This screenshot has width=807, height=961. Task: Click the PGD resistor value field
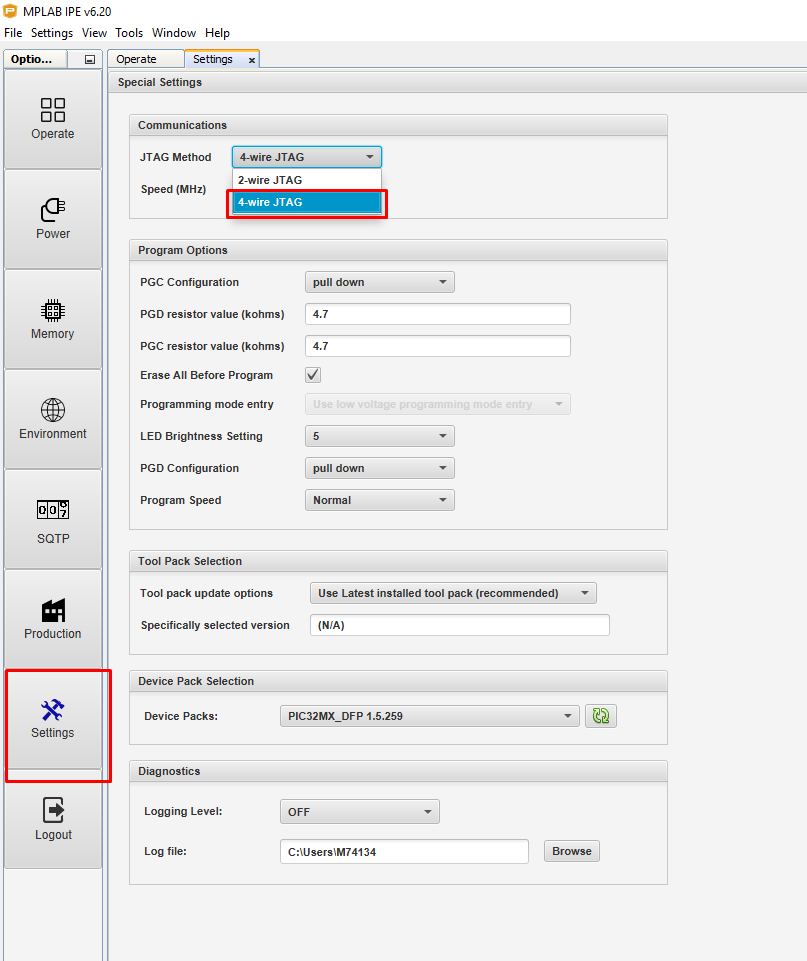click(x=437, y=313)
